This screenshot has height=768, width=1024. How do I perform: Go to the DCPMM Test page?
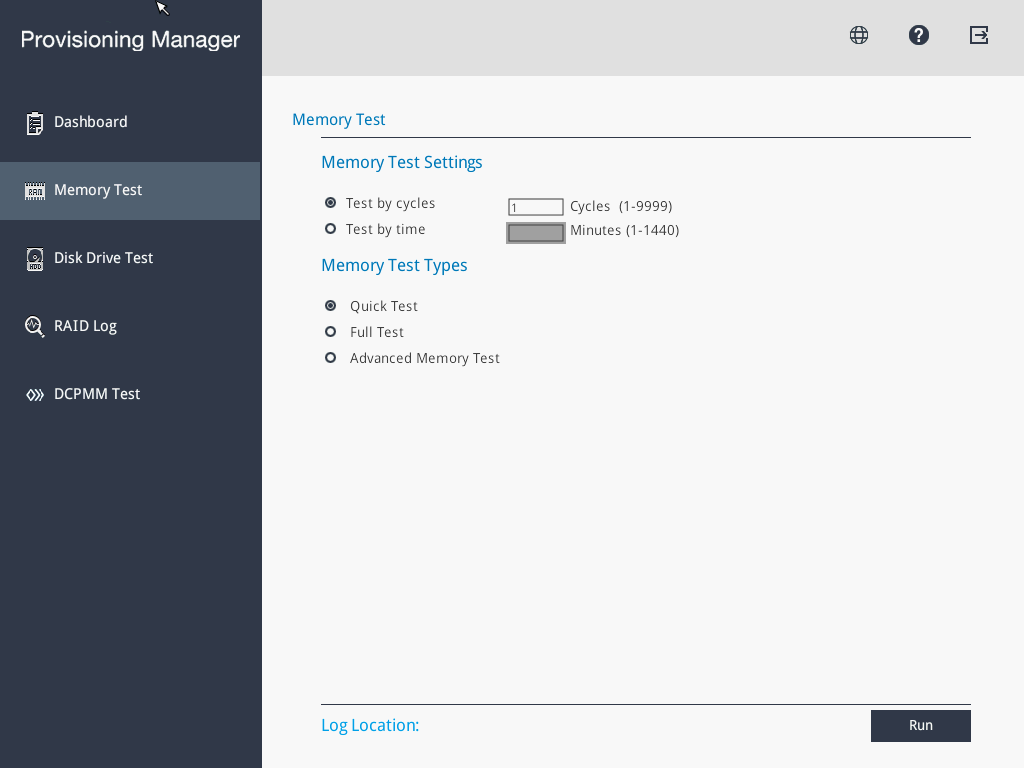[131, 394]
